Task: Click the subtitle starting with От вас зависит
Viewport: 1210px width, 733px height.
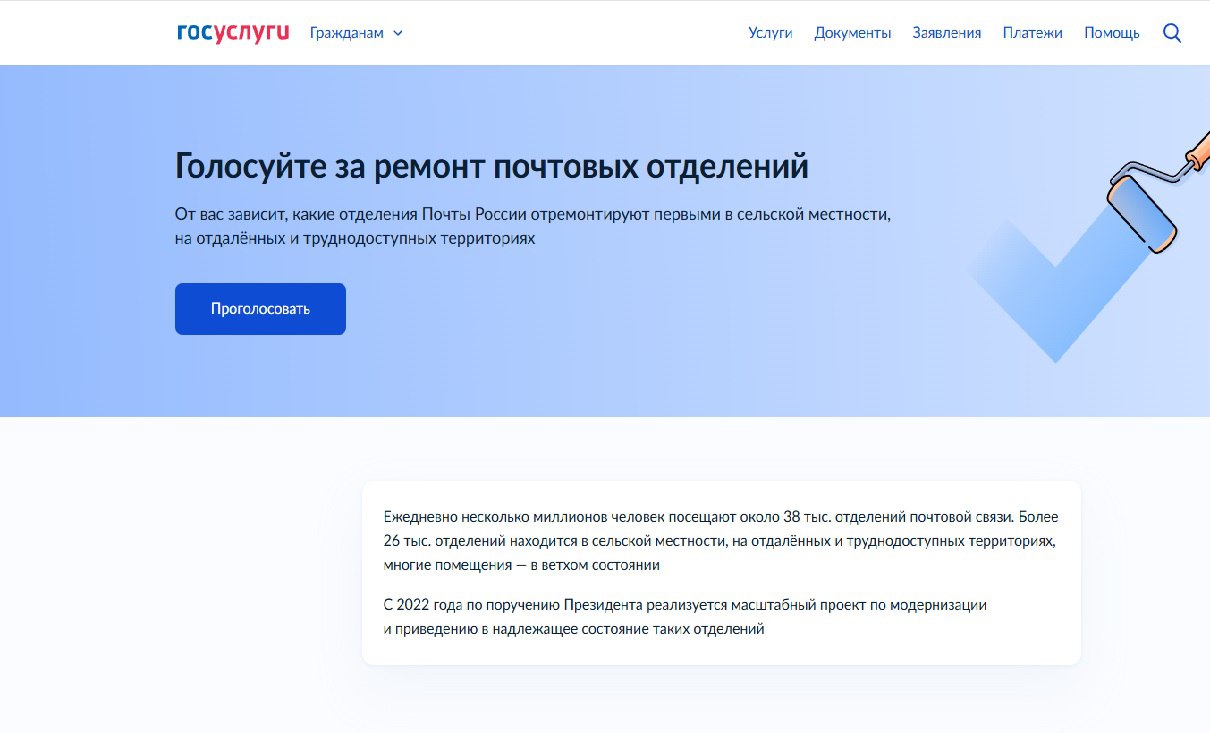Action: [x=531, y=215]
